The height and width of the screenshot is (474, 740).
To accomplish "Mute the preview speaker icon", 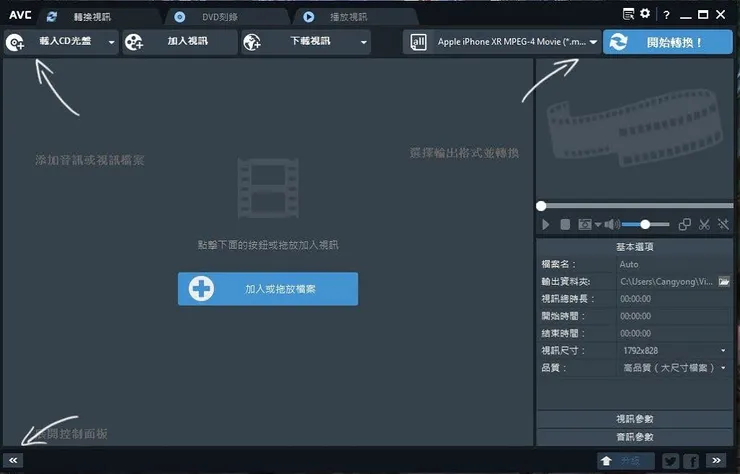I will tap(612, 224).
